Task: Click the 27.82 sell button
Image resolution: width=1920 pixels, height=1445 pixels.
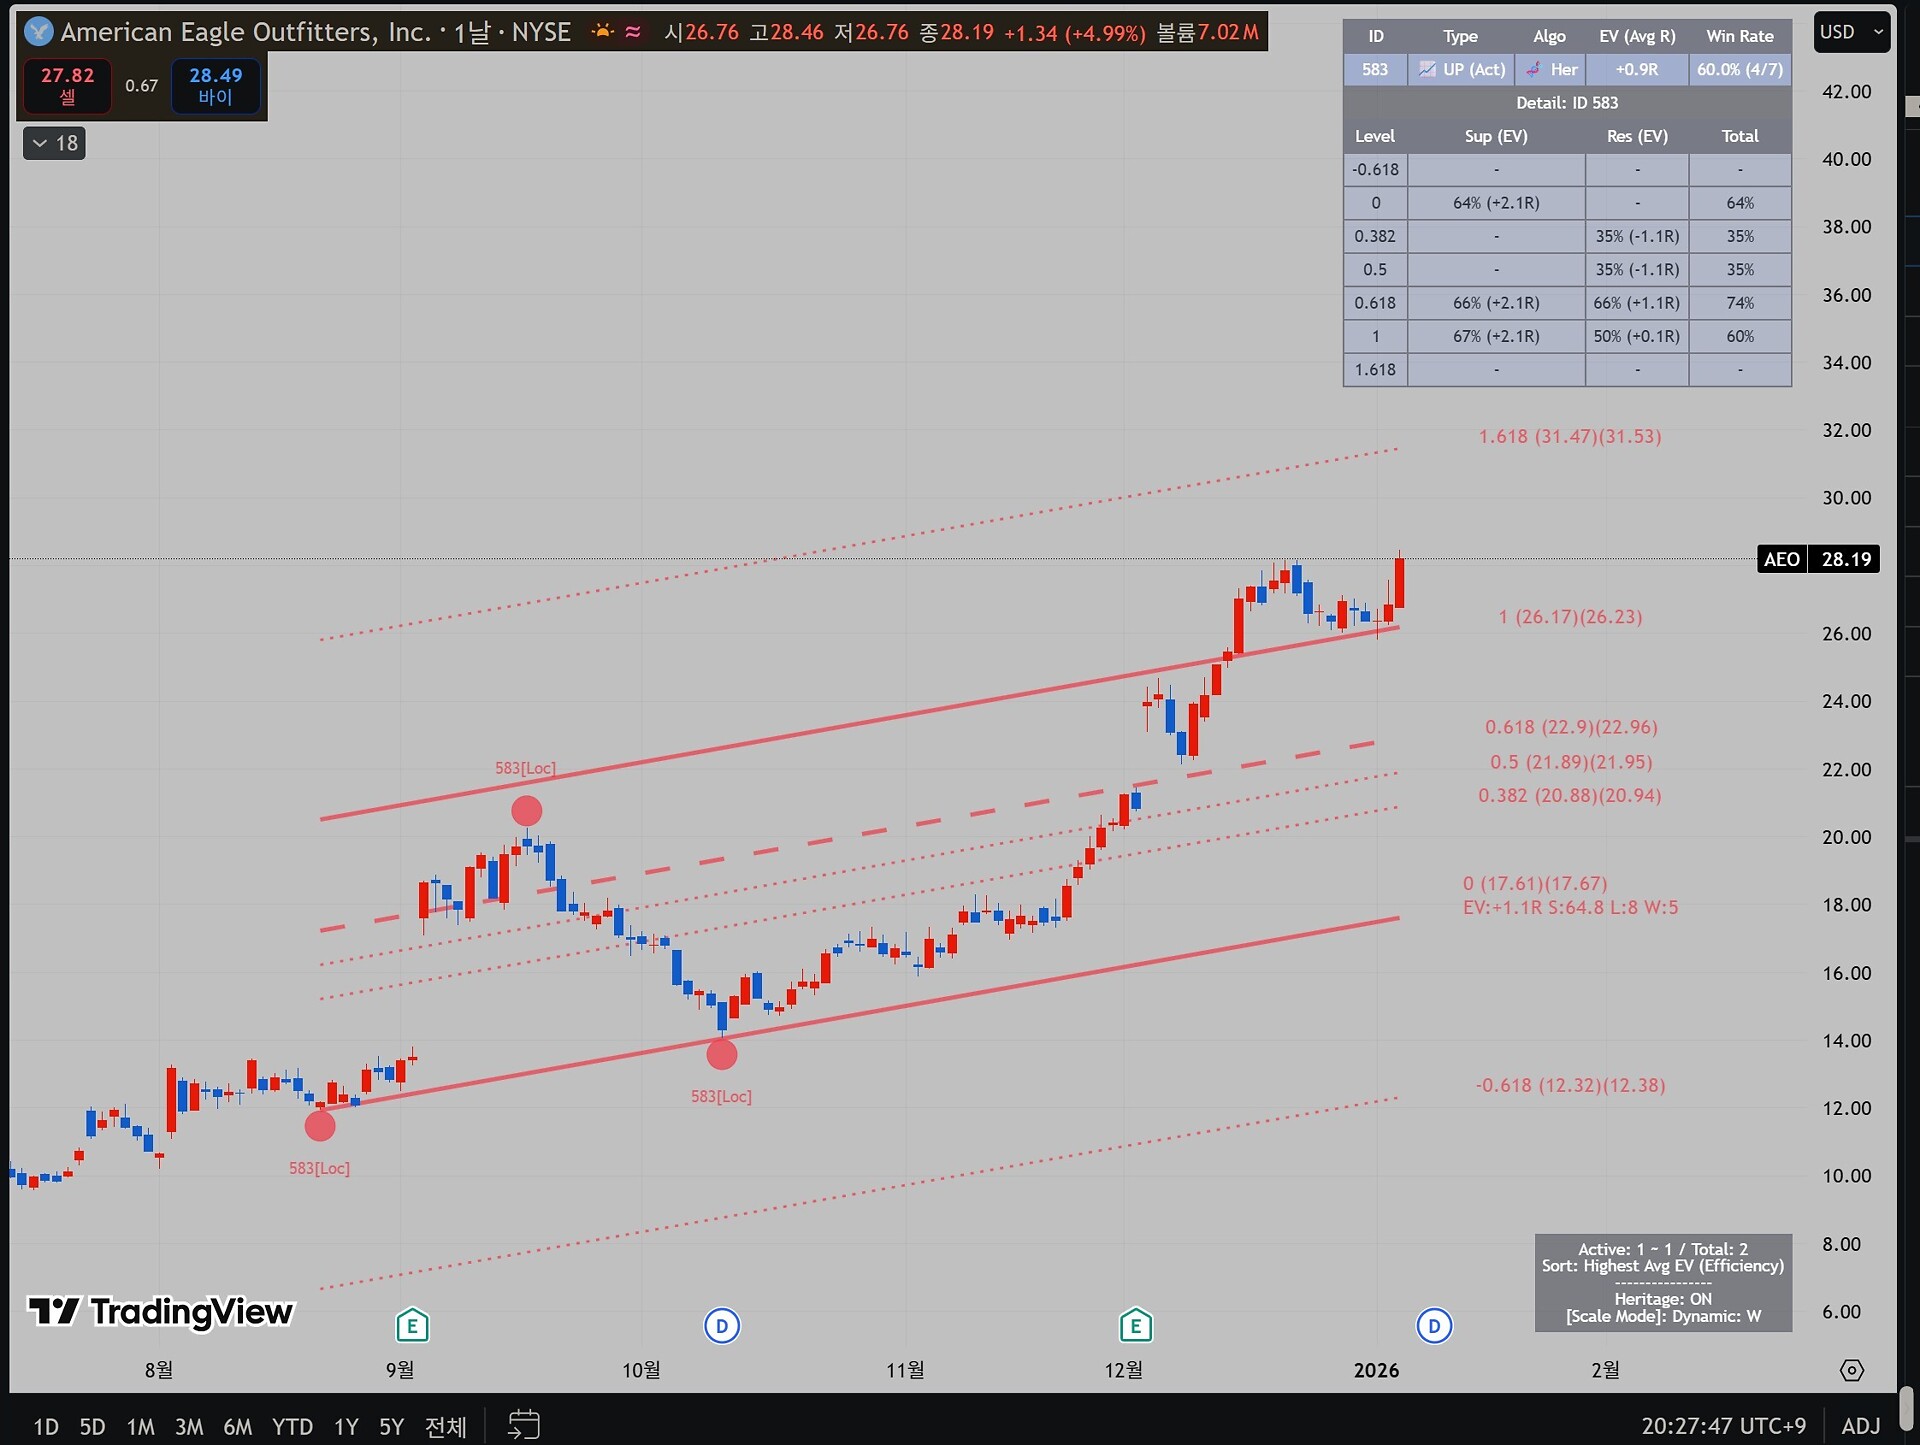Action: [x=67, y=85]
